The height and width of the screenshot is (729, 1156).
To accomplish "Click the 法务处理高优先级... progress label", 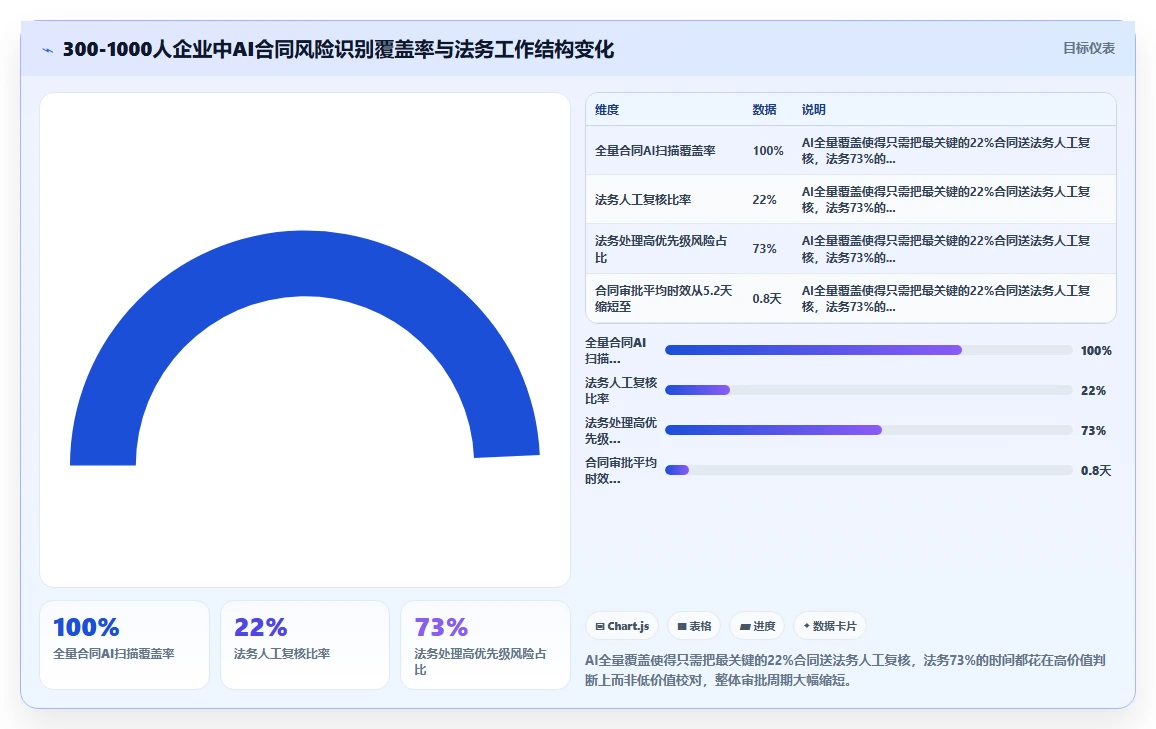I will pos(621,430).
